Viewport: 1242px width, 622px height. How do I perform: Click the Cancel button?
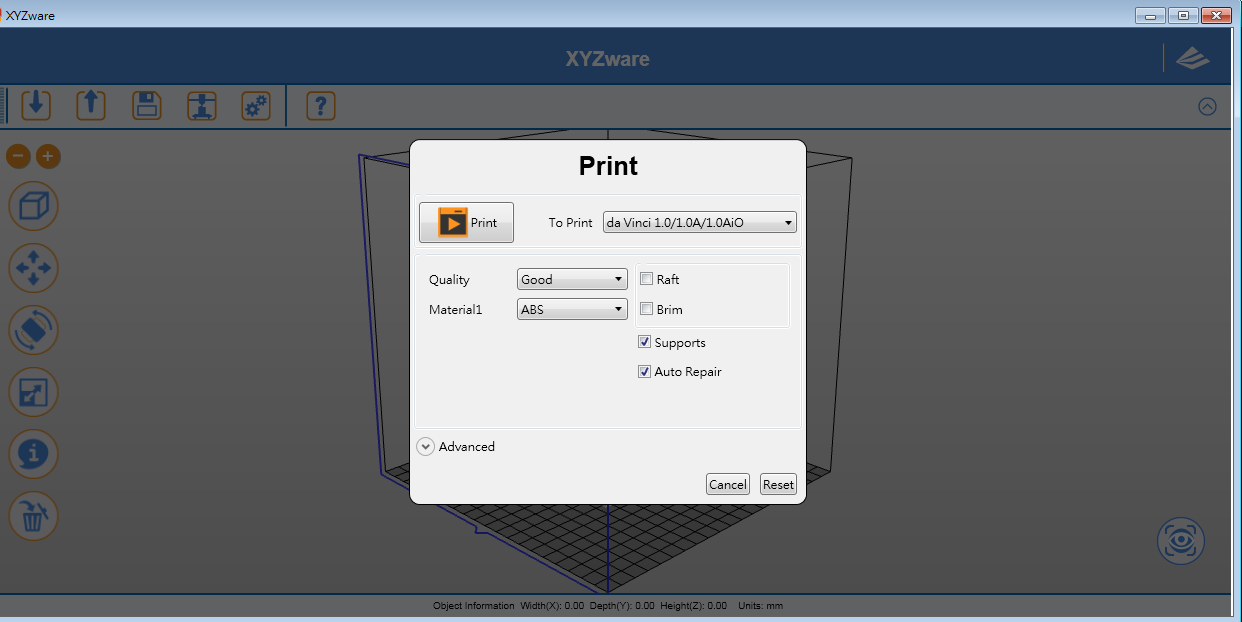[x=728, y=484]
